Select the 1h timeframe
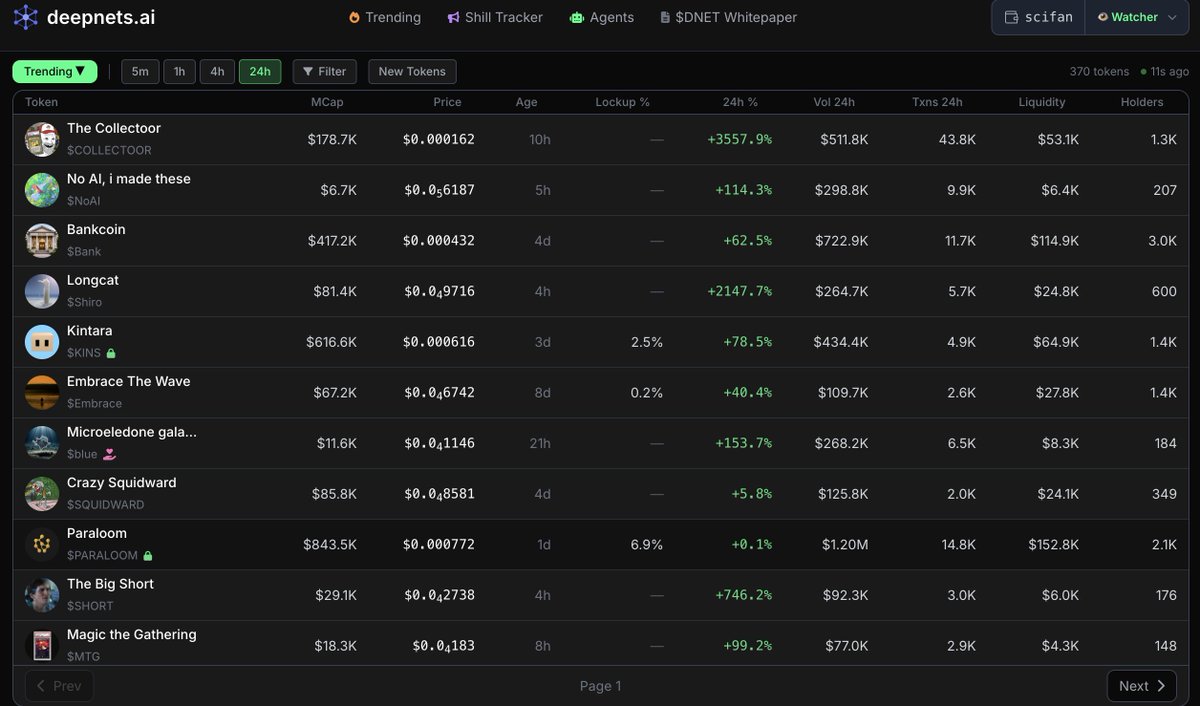This screenshot has height=706, width=1200. click(179, 71)
